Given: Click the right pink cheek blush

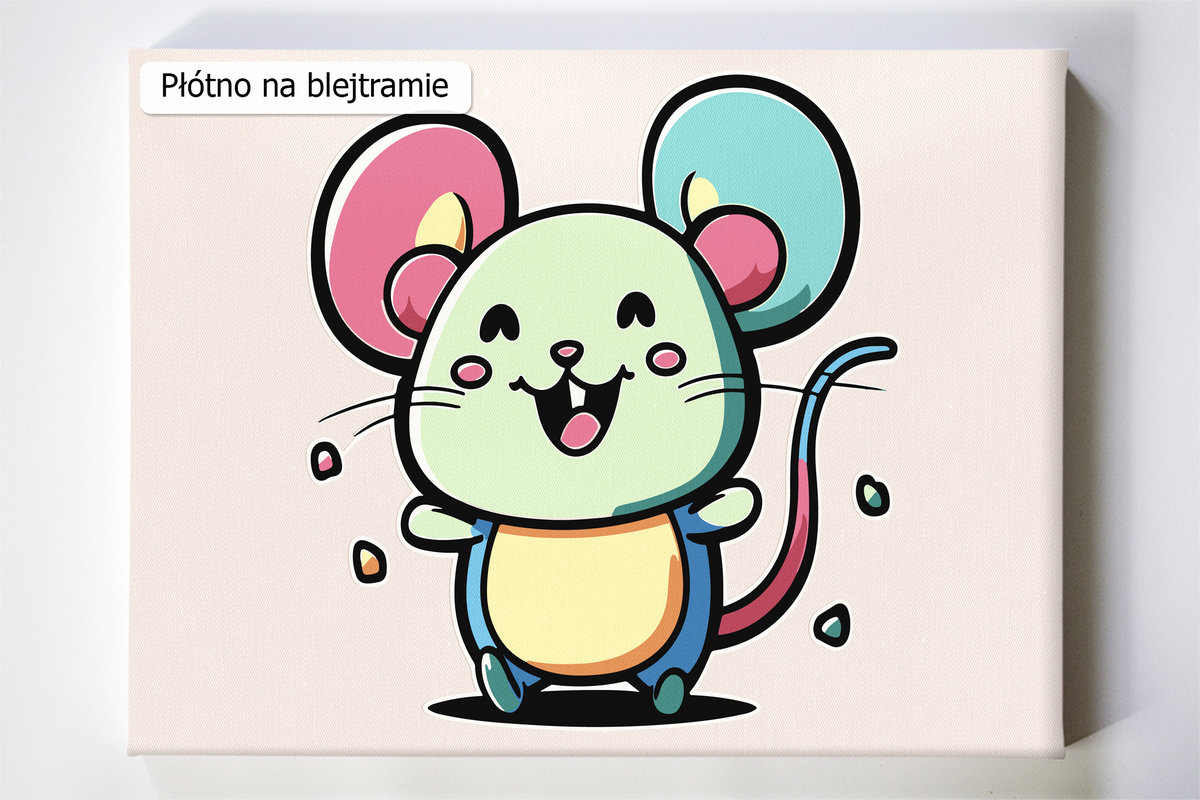Looking at the screenshot, I should 665,356.
